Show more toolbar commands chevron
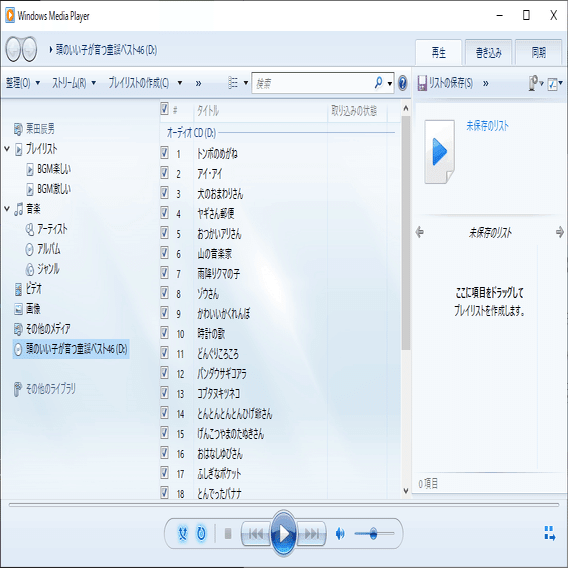 [199, 83]
